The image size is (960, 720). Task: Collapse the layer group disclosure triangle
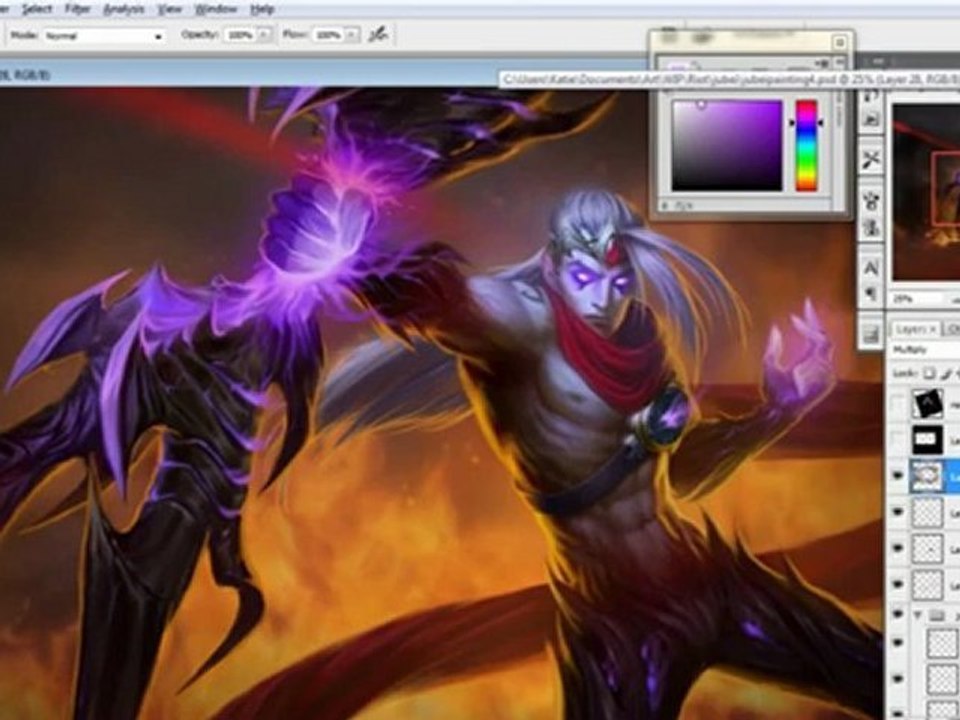[x=918, y=615]
